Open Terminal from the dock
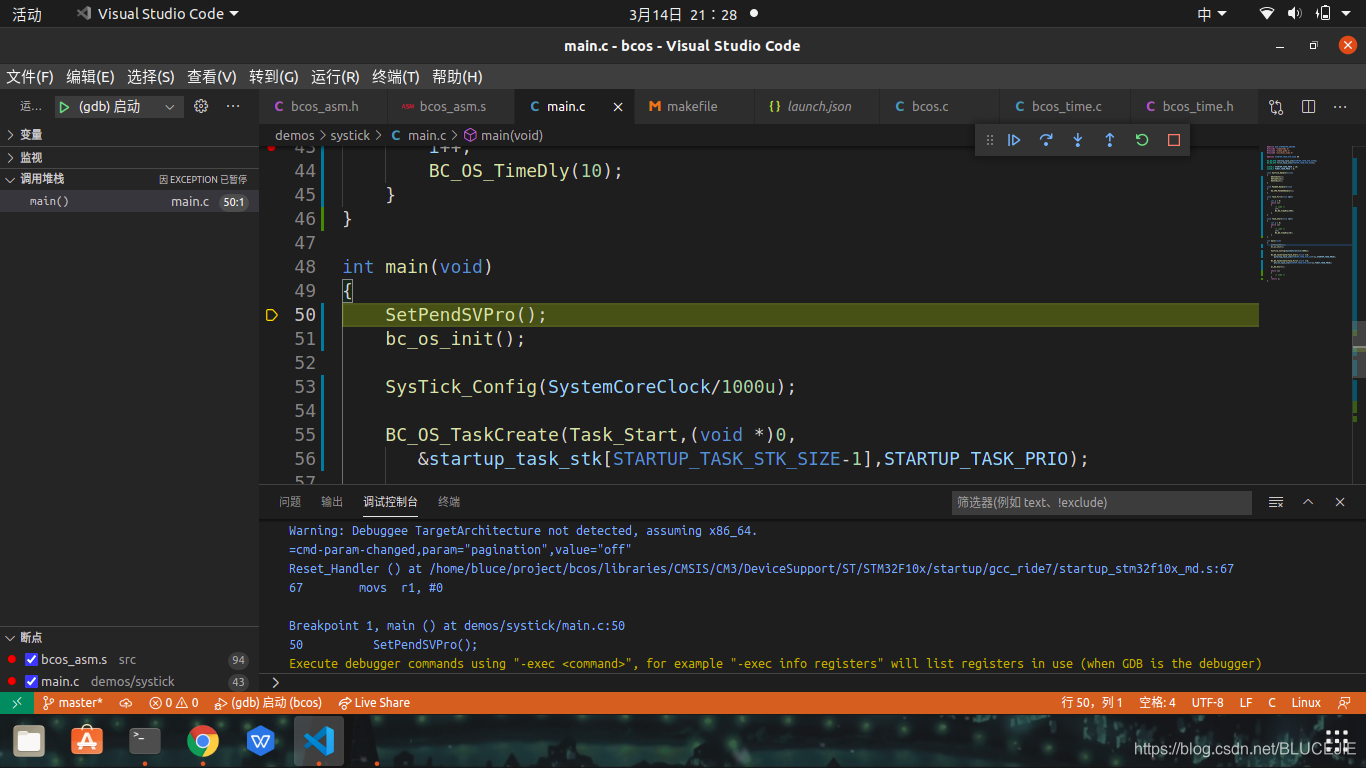Screen dimensions: 1366x768 (x=145, y=741)
